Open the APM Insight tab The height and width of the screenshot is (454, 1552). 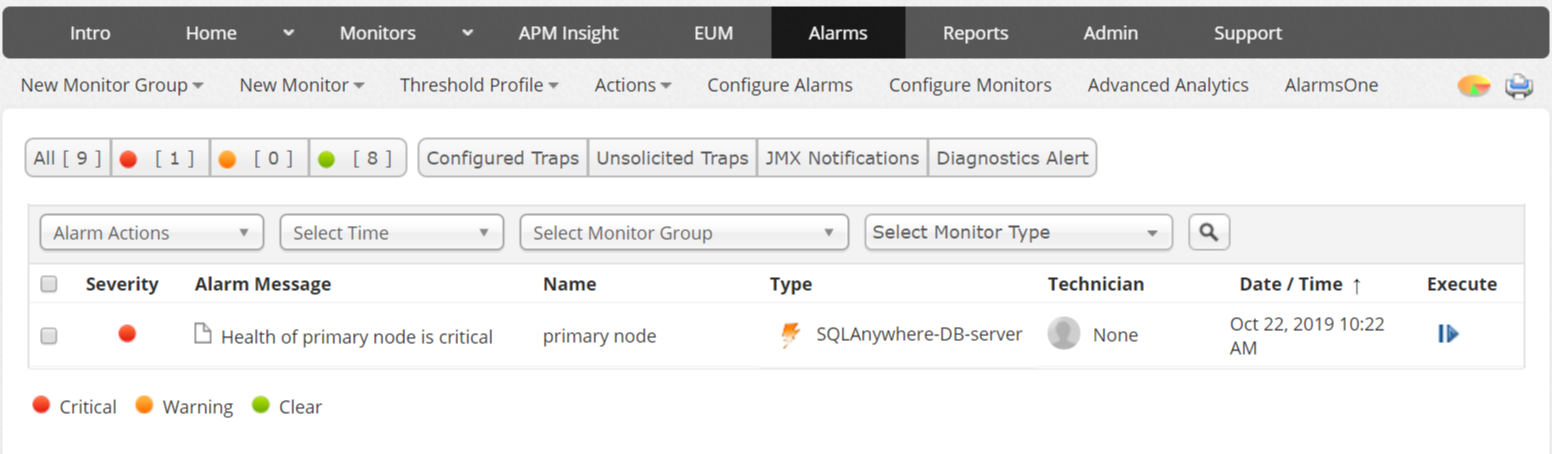click(568, 33)
